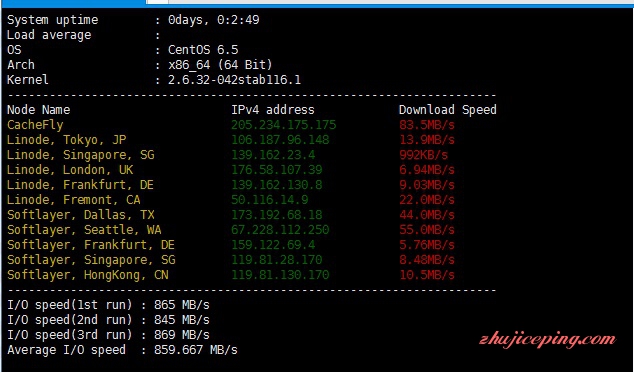Click the I/O speed(2nd run) value 845 MB/s

point(182,320)
